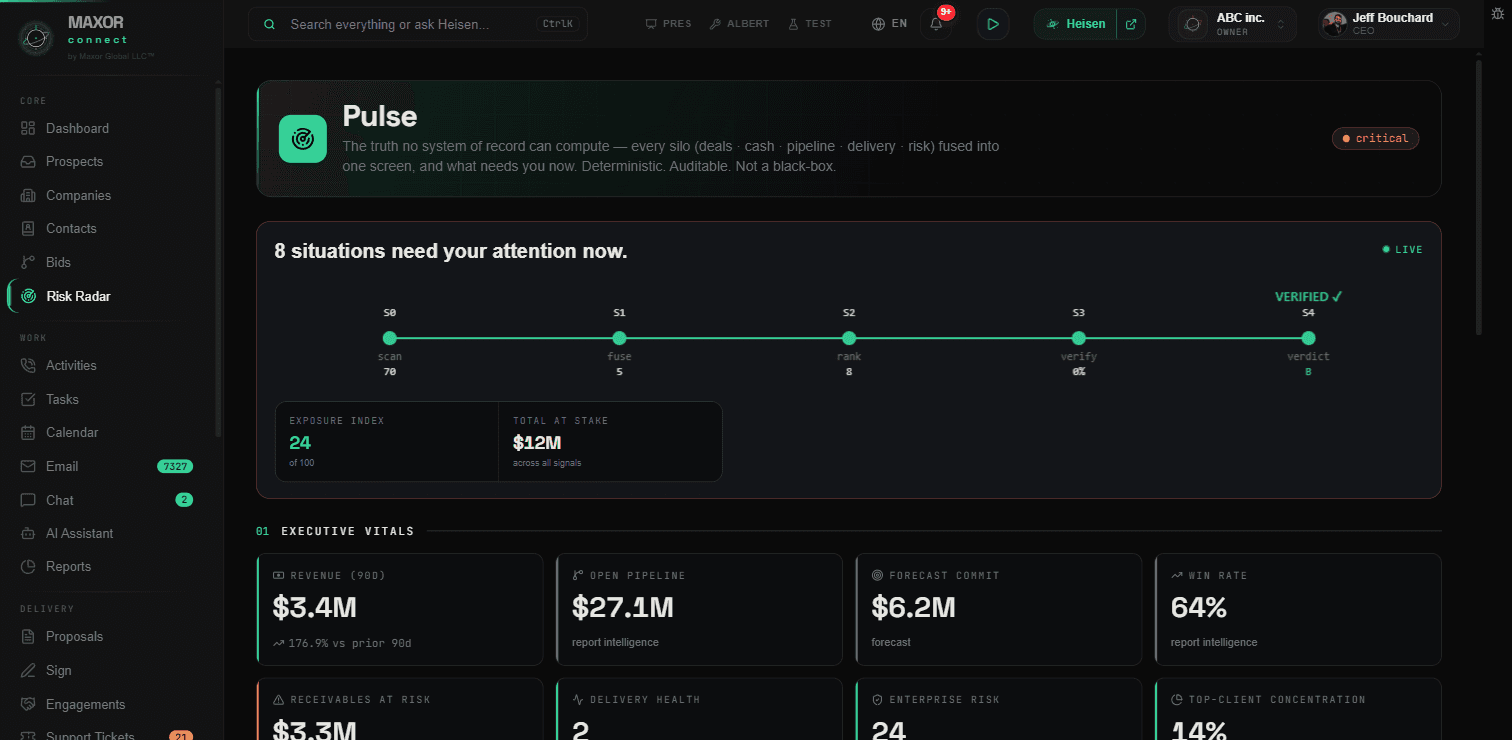Image resolution: width=1512 pixels, height=740 pixels.
Task: Open the notifications bell icon
Action: [x=936, y=24]
